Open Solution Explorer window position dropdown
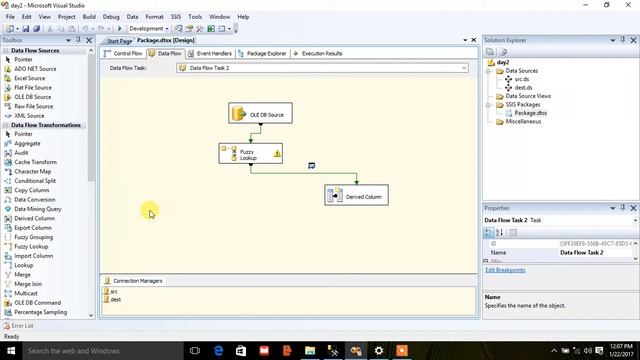This screenshot has width=640, height=360. [613, 40]
